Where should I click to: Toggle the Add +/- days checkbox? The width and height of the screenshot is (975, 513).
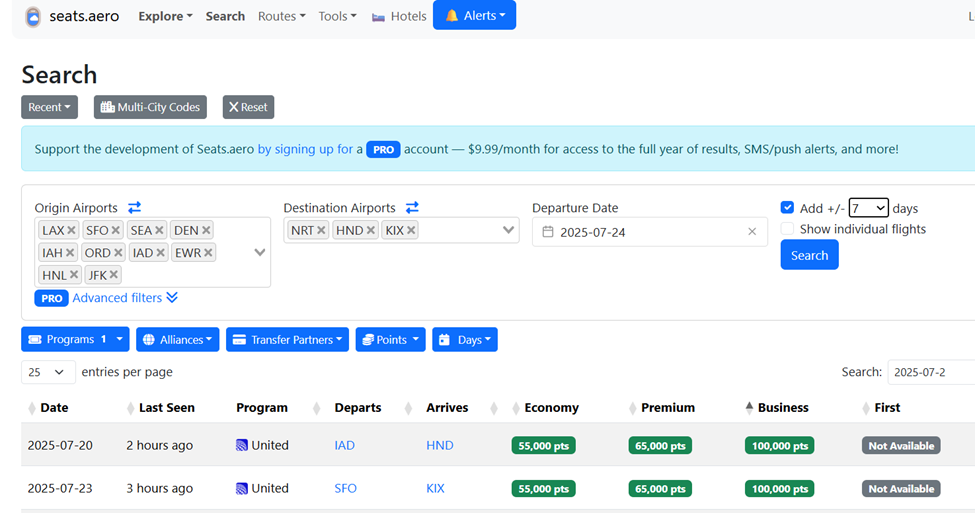point(788,208)
